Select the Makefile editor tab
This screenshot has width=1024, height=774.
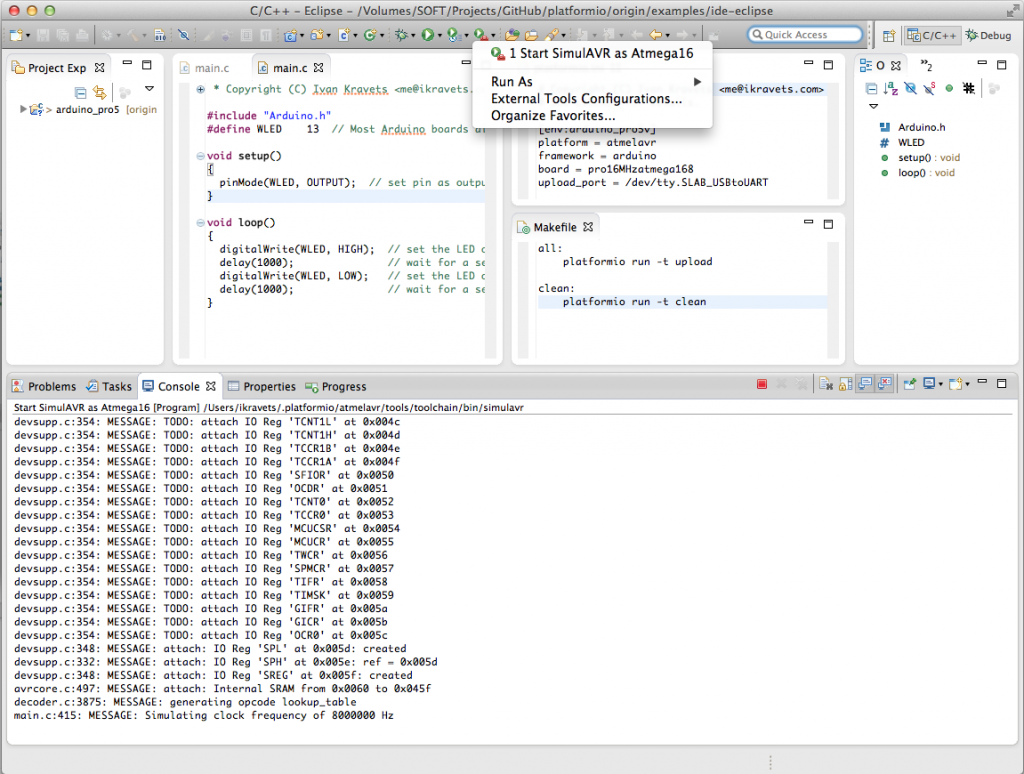[555, 227]
